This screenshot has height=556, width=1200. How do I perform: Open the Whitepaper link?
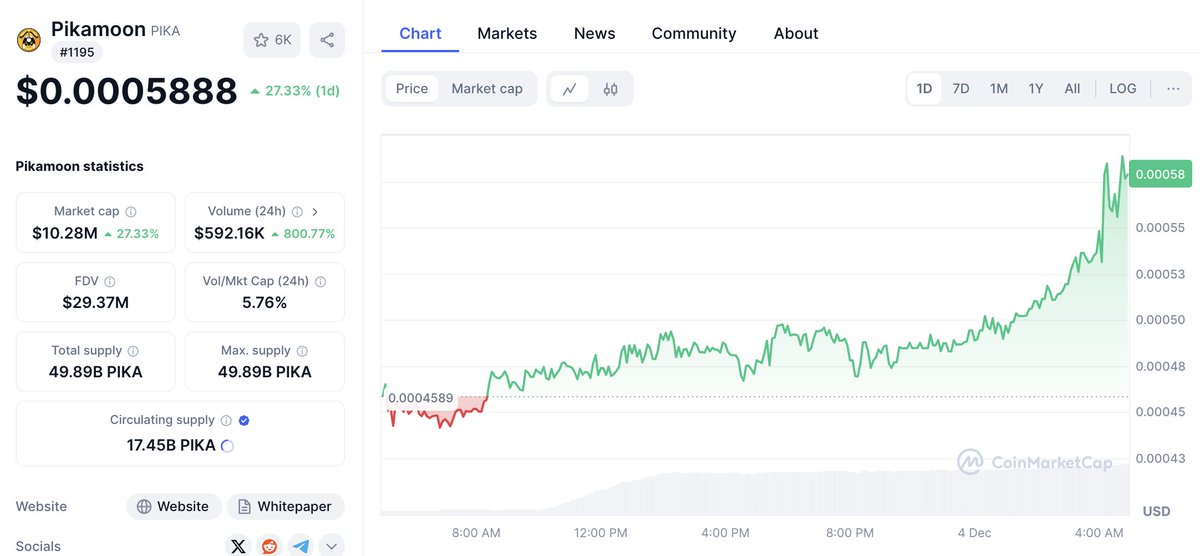pos(285,506)
